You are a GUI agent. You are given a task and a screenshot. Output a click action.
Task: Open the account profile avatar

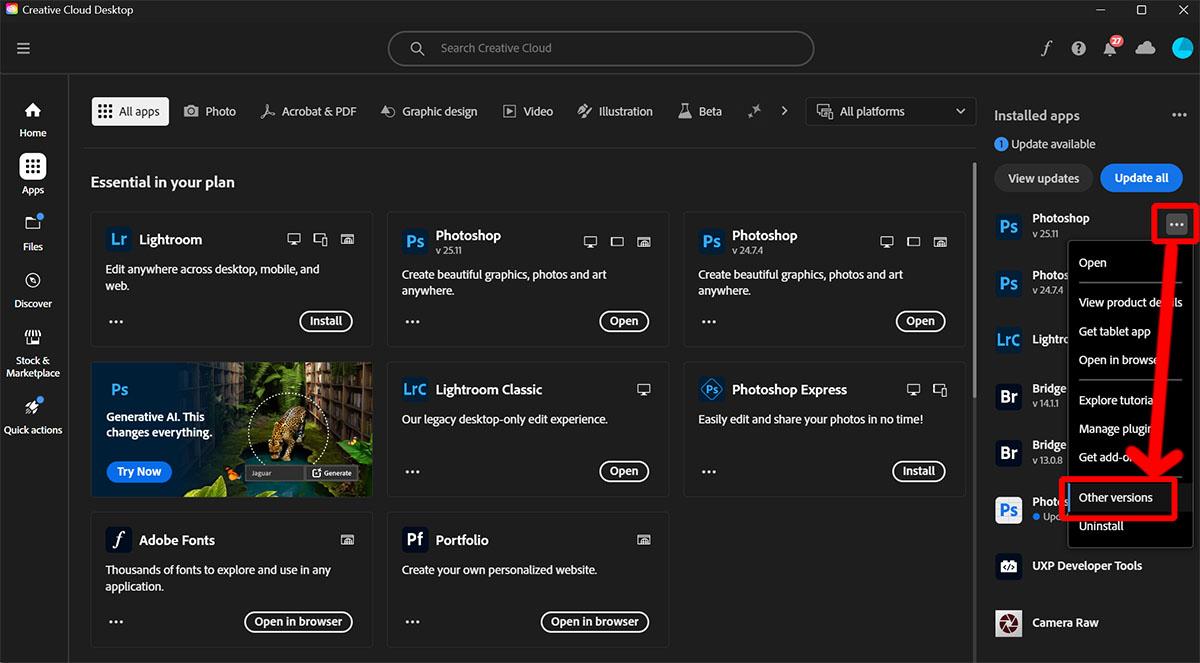tap(1181, 48)
